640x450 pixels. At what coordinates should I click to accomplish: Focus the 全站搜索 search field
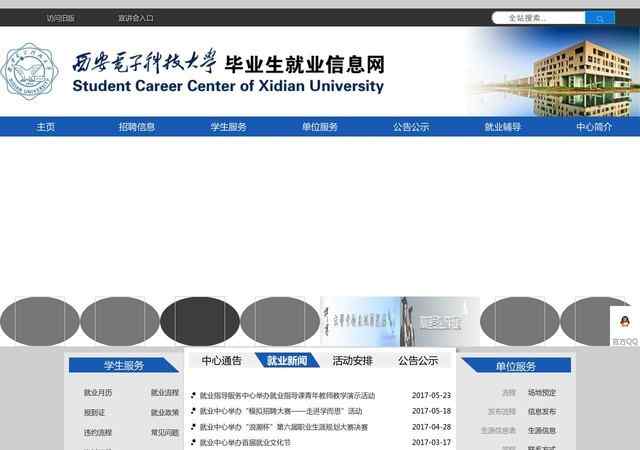pos(539,18)
